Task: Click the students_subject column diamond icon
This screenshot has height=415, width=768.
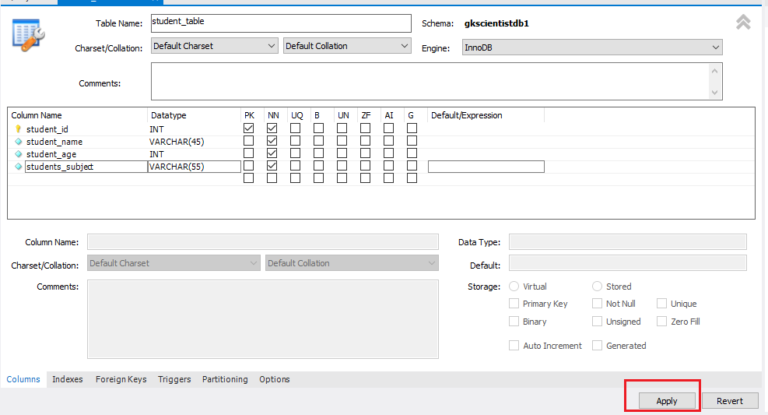Action: 18,167
